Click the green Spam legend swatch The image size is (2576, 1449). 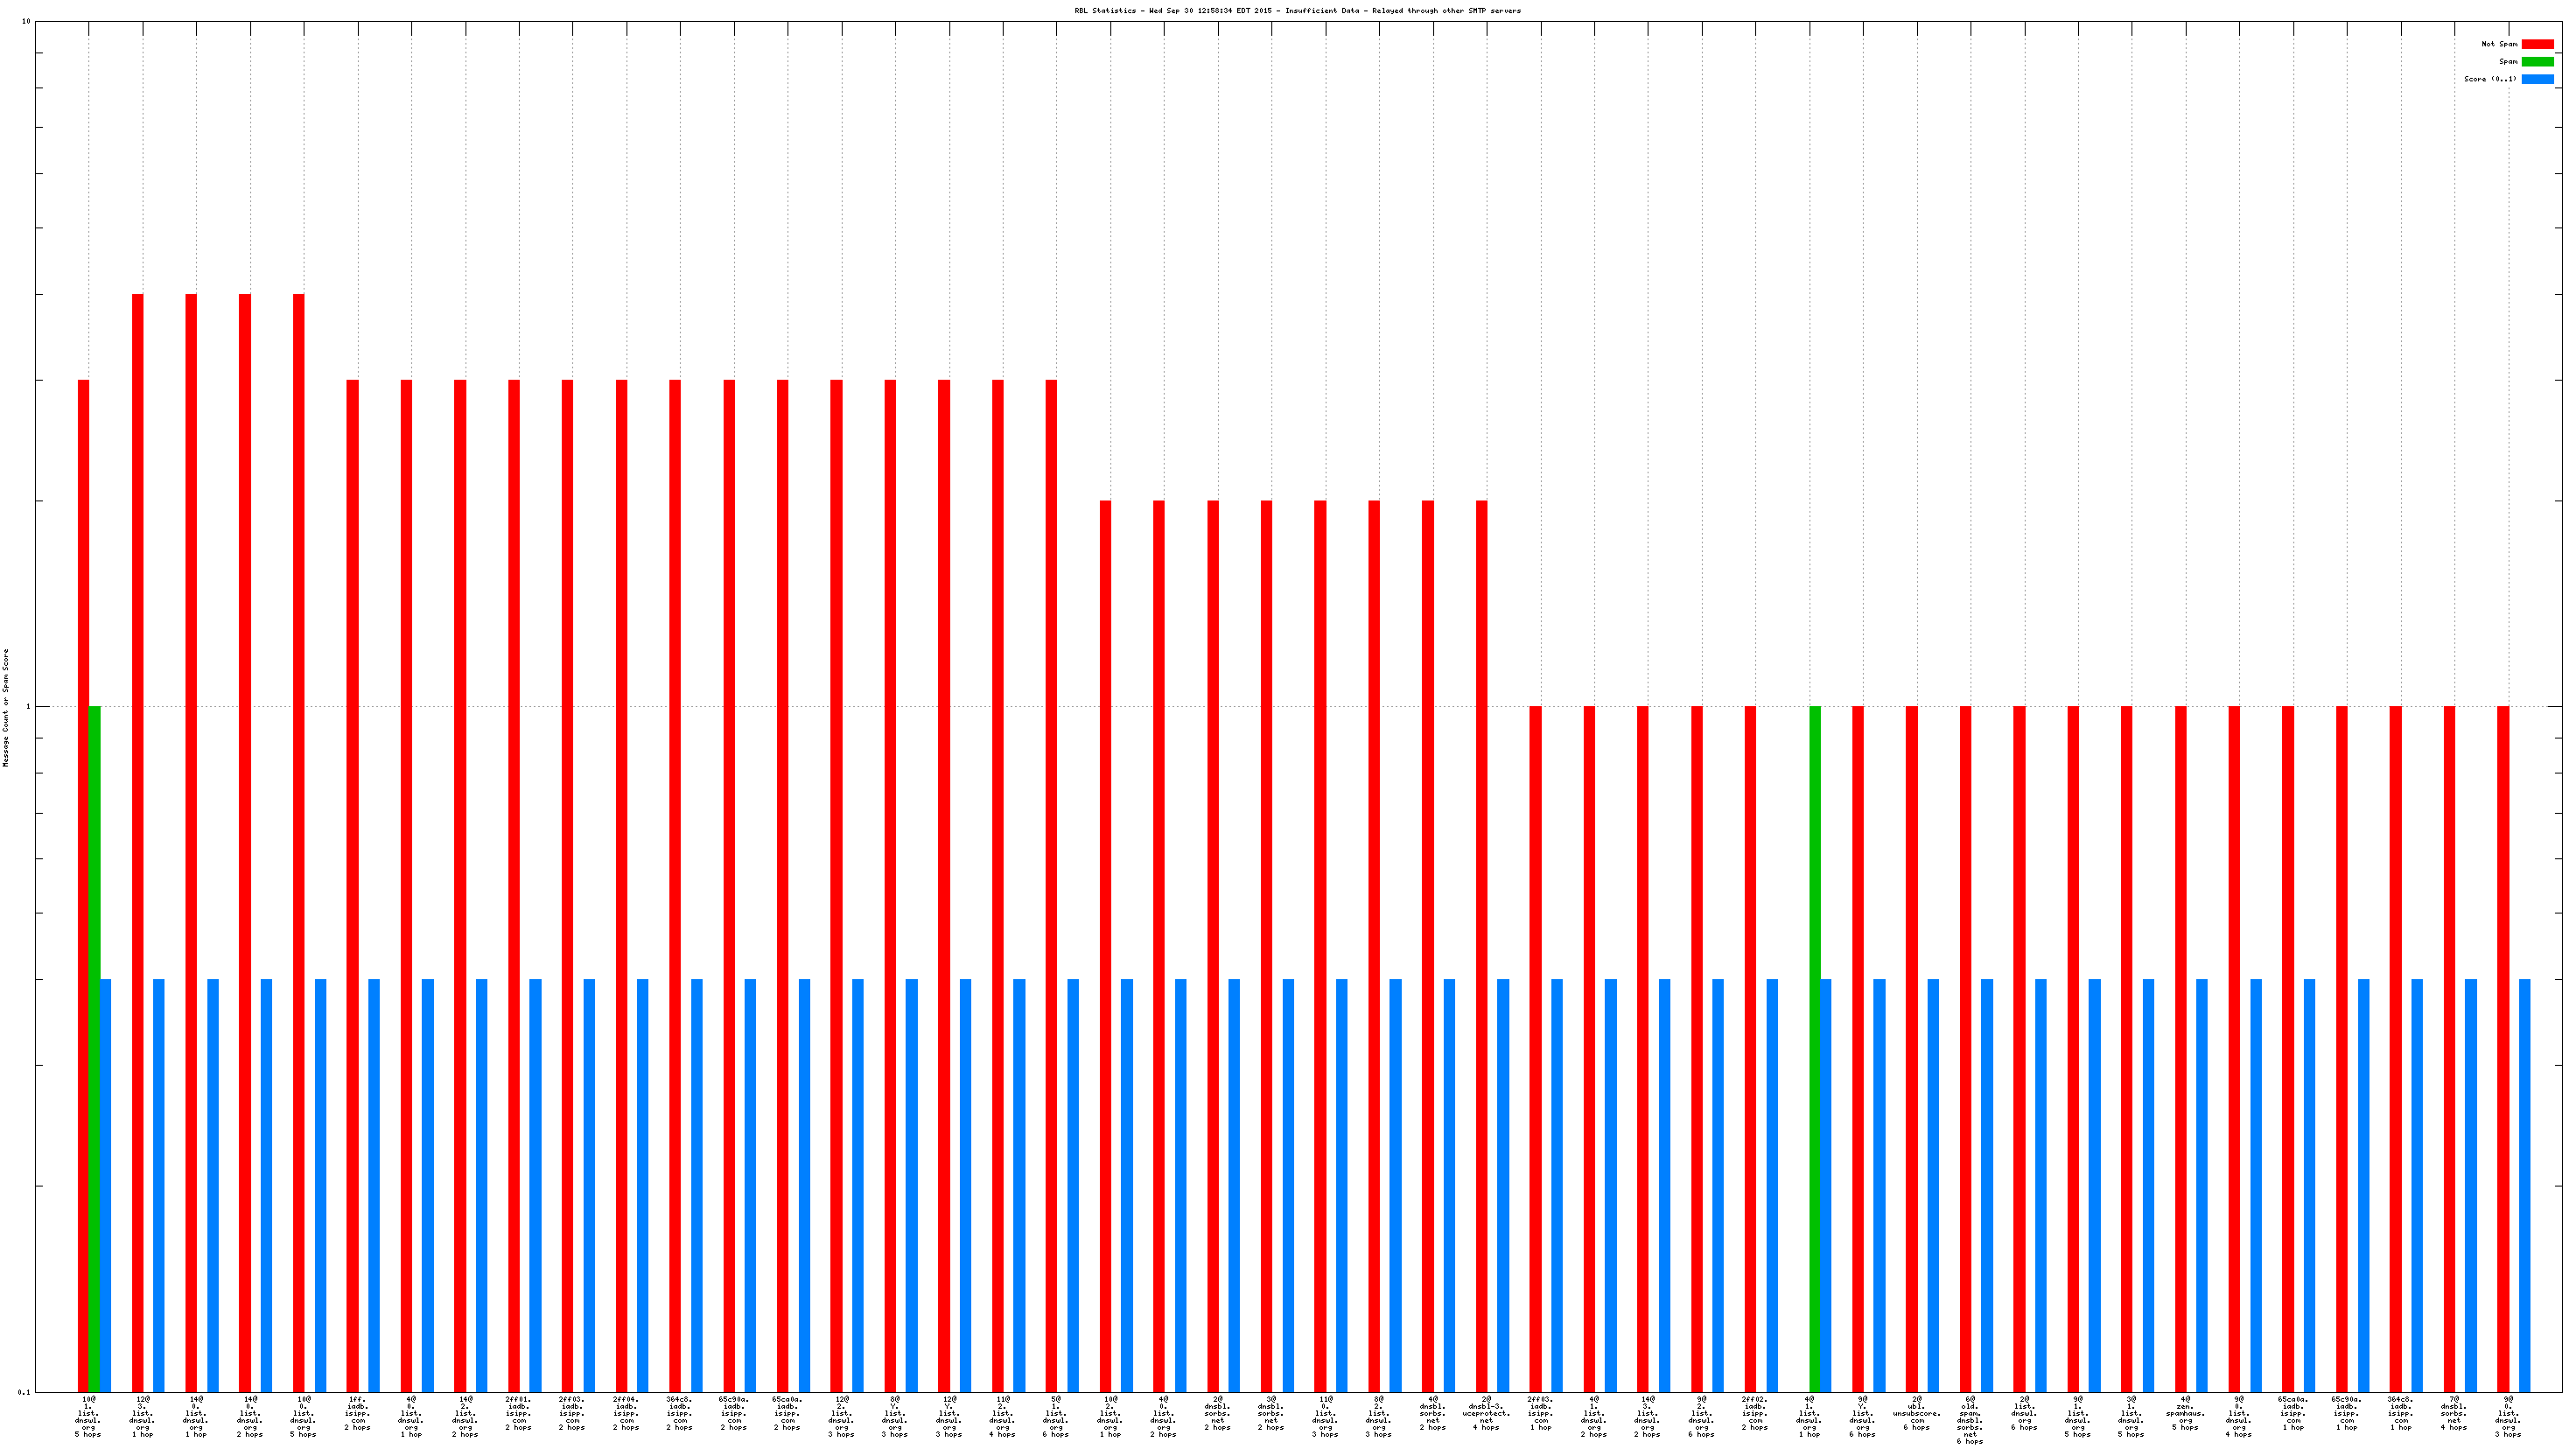point(2537,62)
